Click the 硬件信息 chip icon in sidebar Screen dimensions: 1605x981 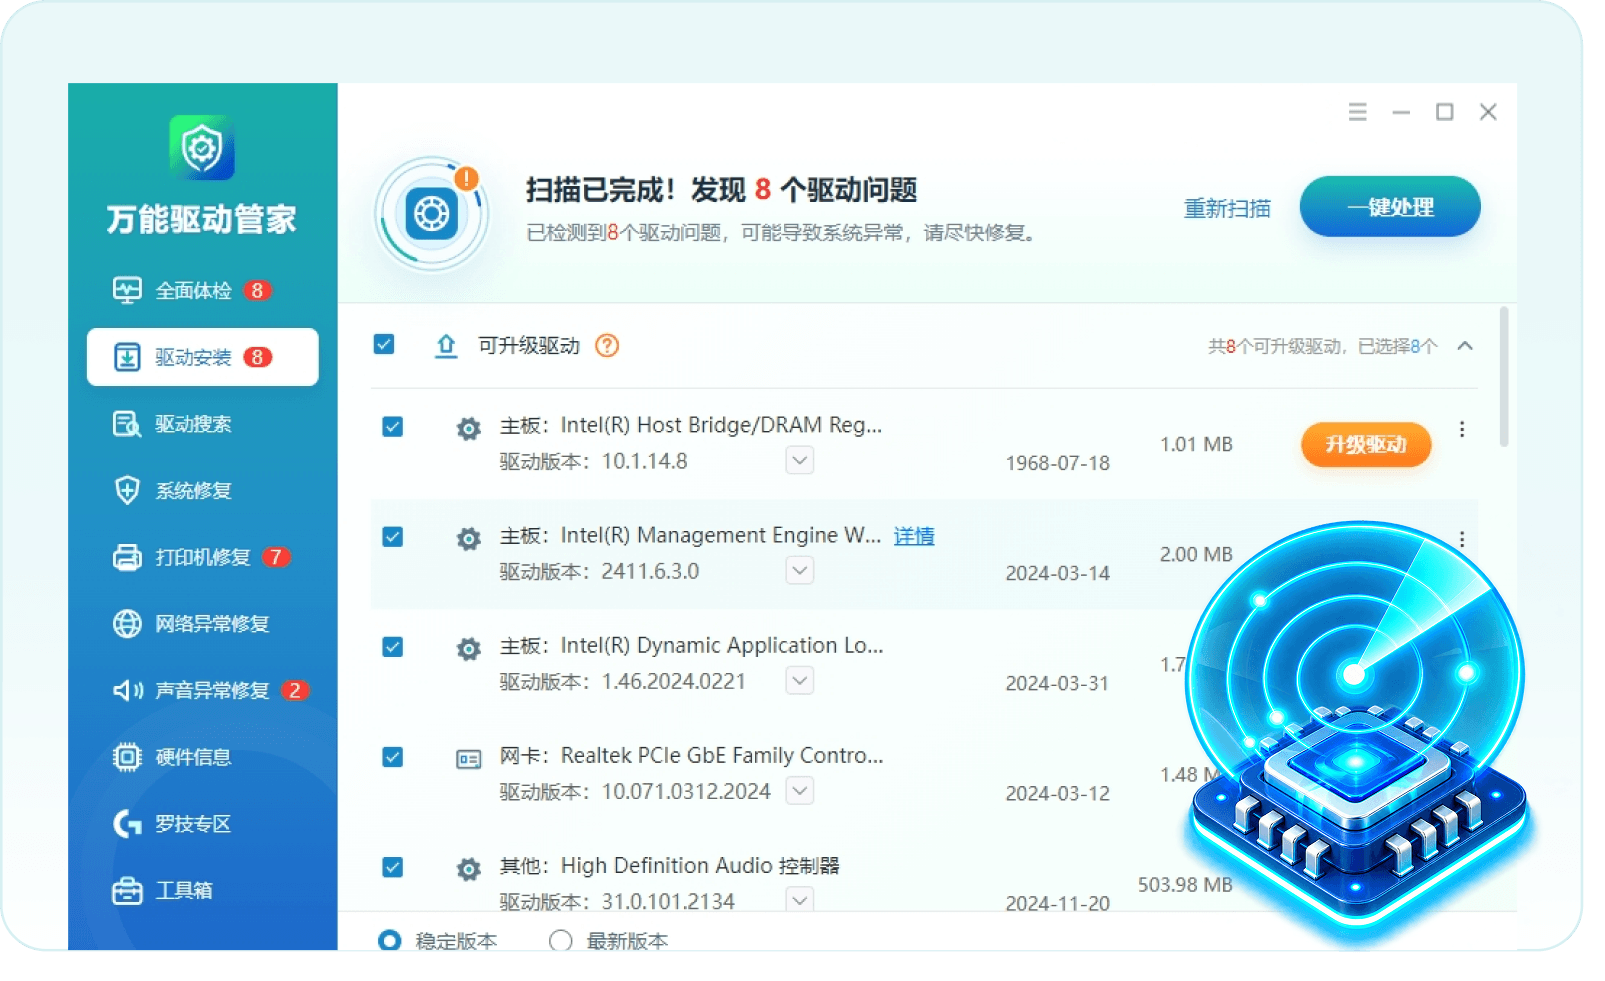(127, 757)
